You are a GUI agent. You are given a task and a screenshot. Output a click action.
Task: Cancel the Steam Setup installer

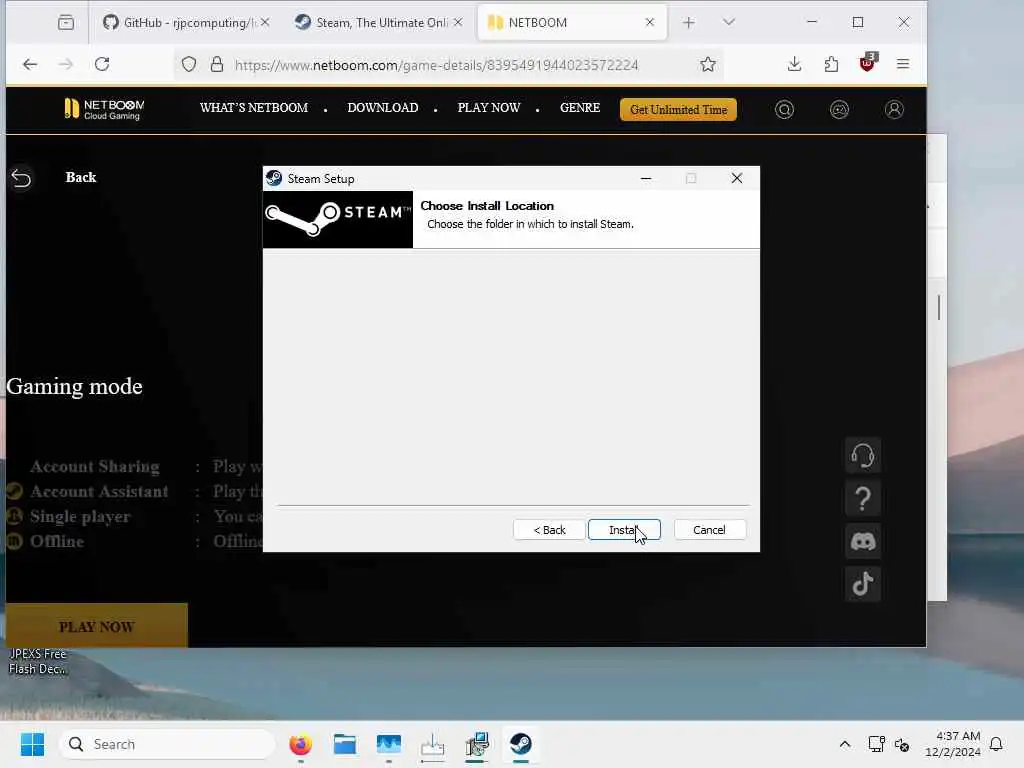709,530
